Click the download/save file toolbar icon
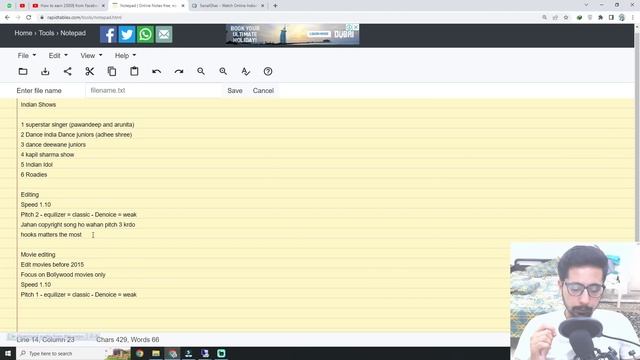The image size is (640, 360). click(x=45, y=71)
